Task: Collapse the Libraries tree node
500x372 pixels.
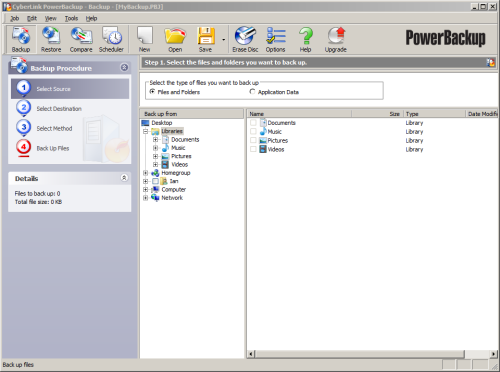Action: [146, 131]
